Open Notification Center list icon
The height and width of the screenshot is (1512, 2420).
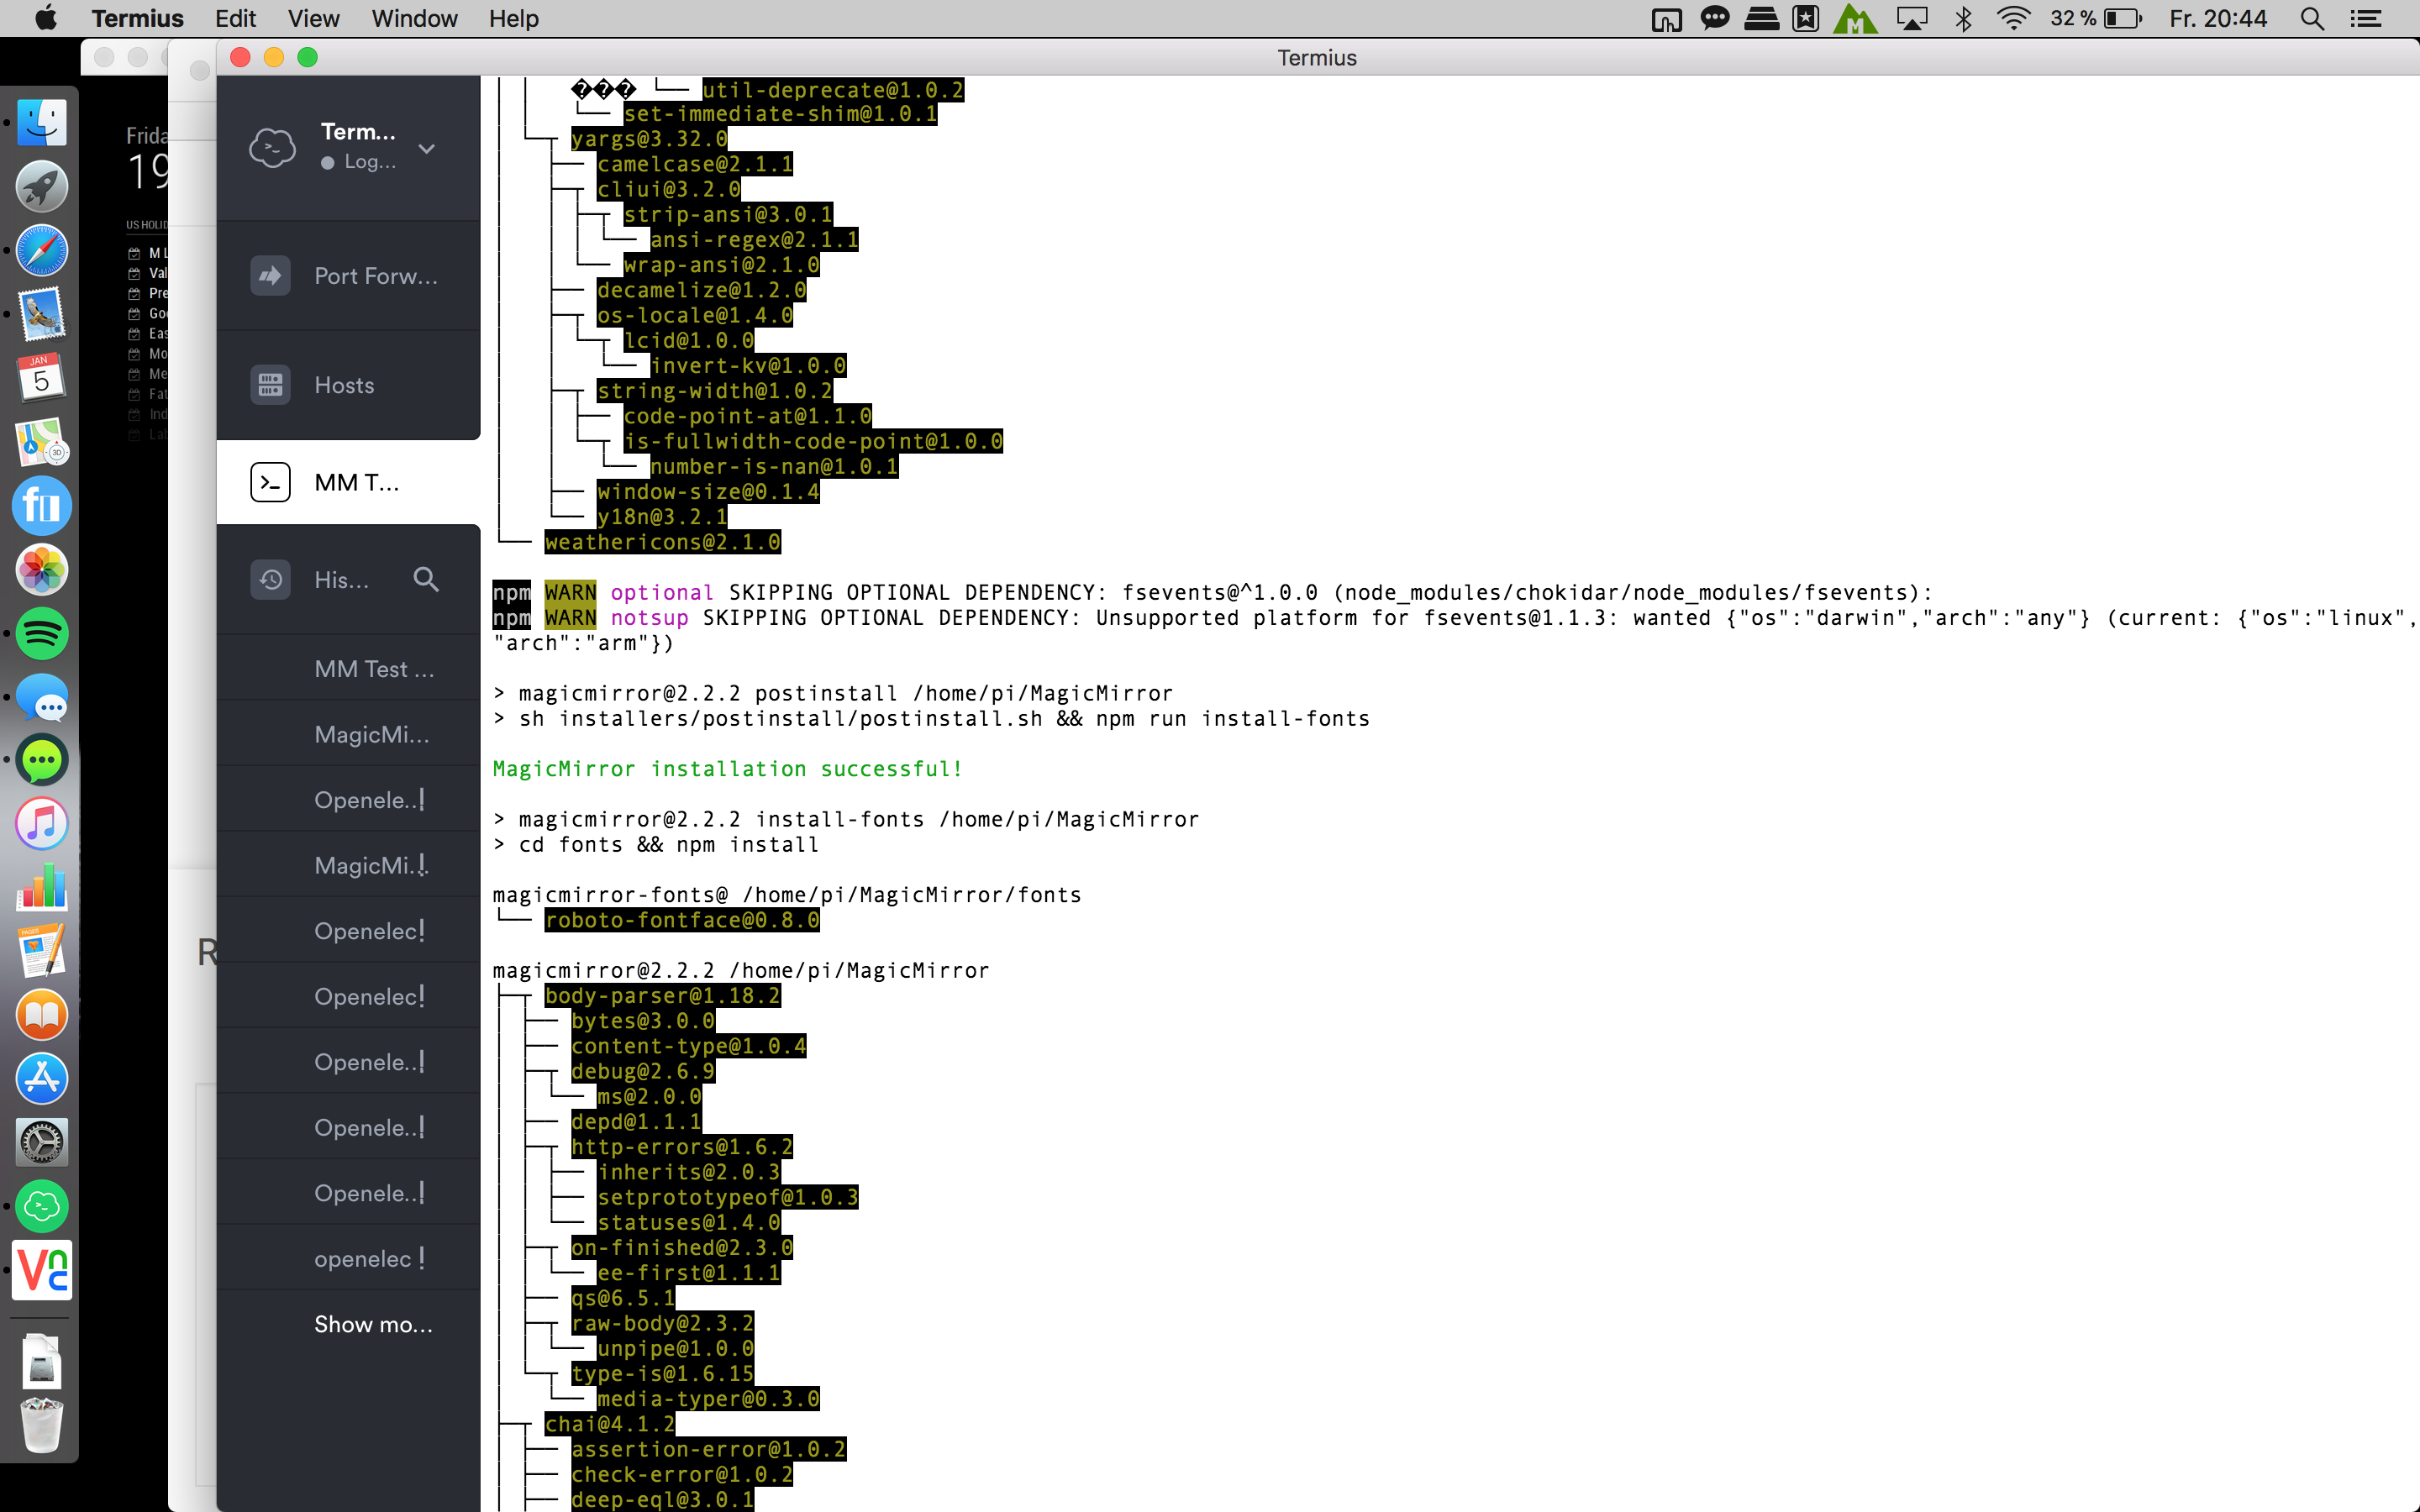(x=2365, y=19)
